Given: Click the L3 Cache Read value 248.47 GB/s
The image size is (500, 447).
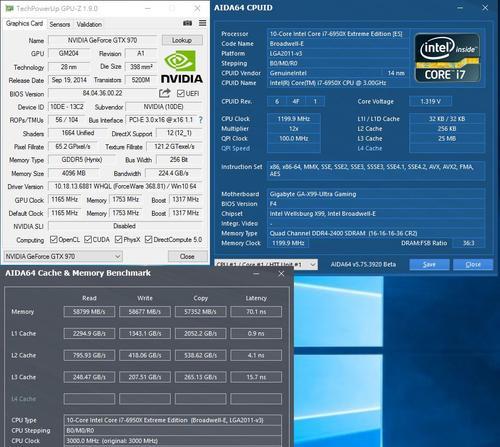Looking at the screenshot, I should [x=89, y=377].
